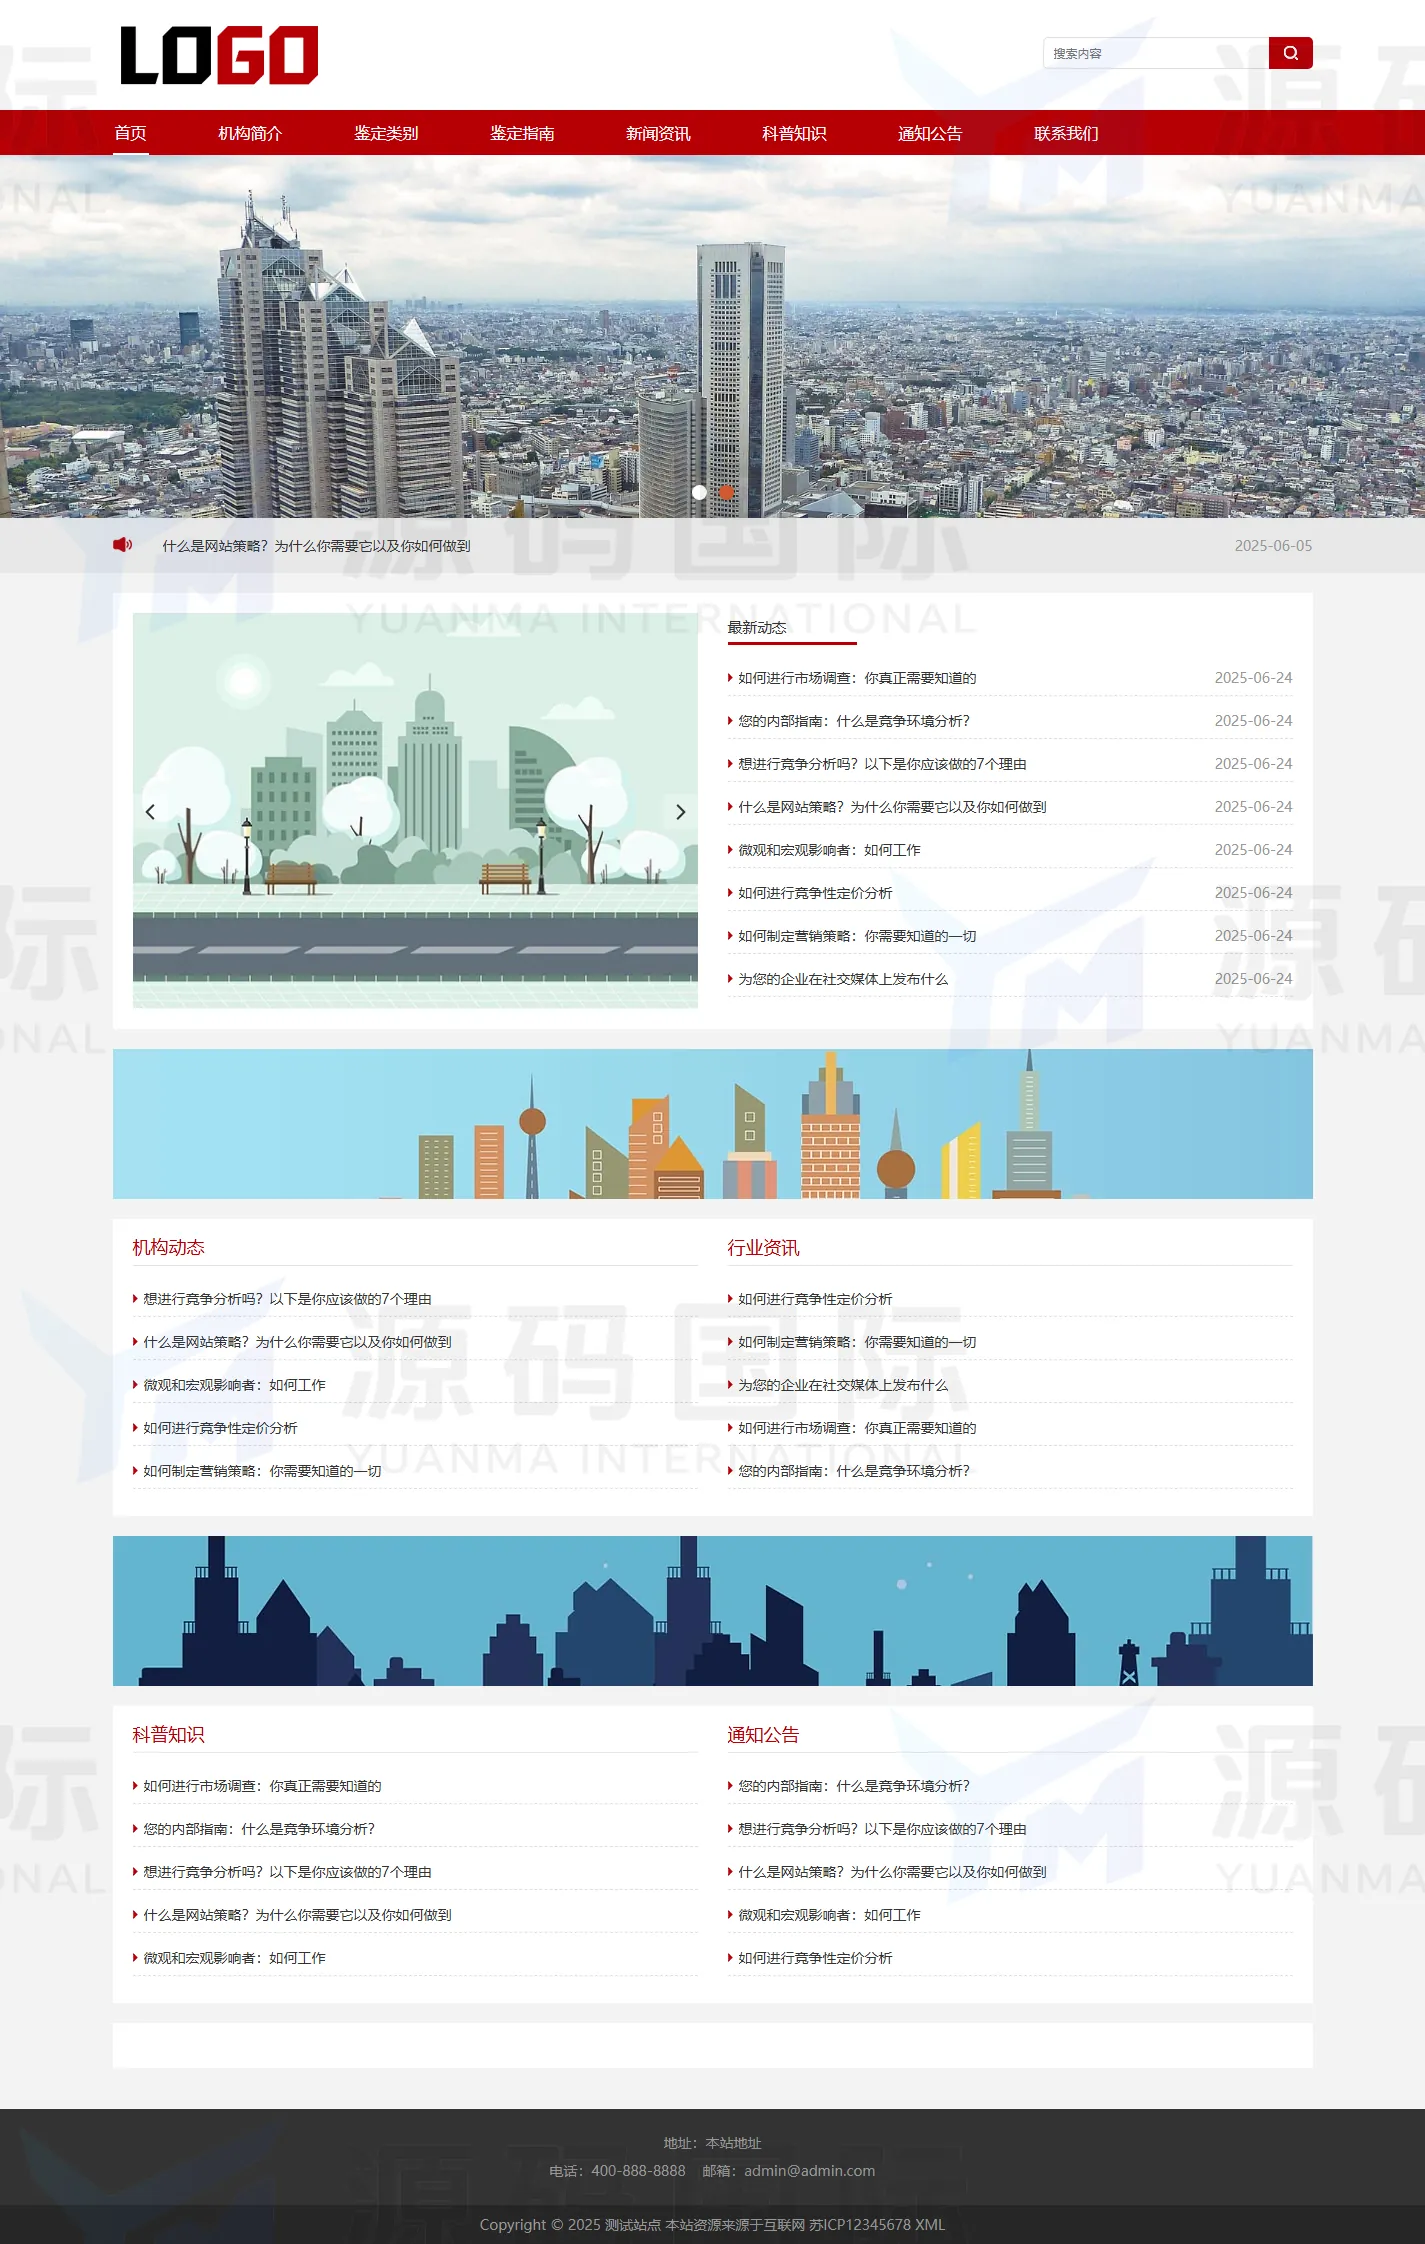Click the admin@admin.com email in the footer
Screen dimensions: 1425x2244
(x=810, y=2171)
